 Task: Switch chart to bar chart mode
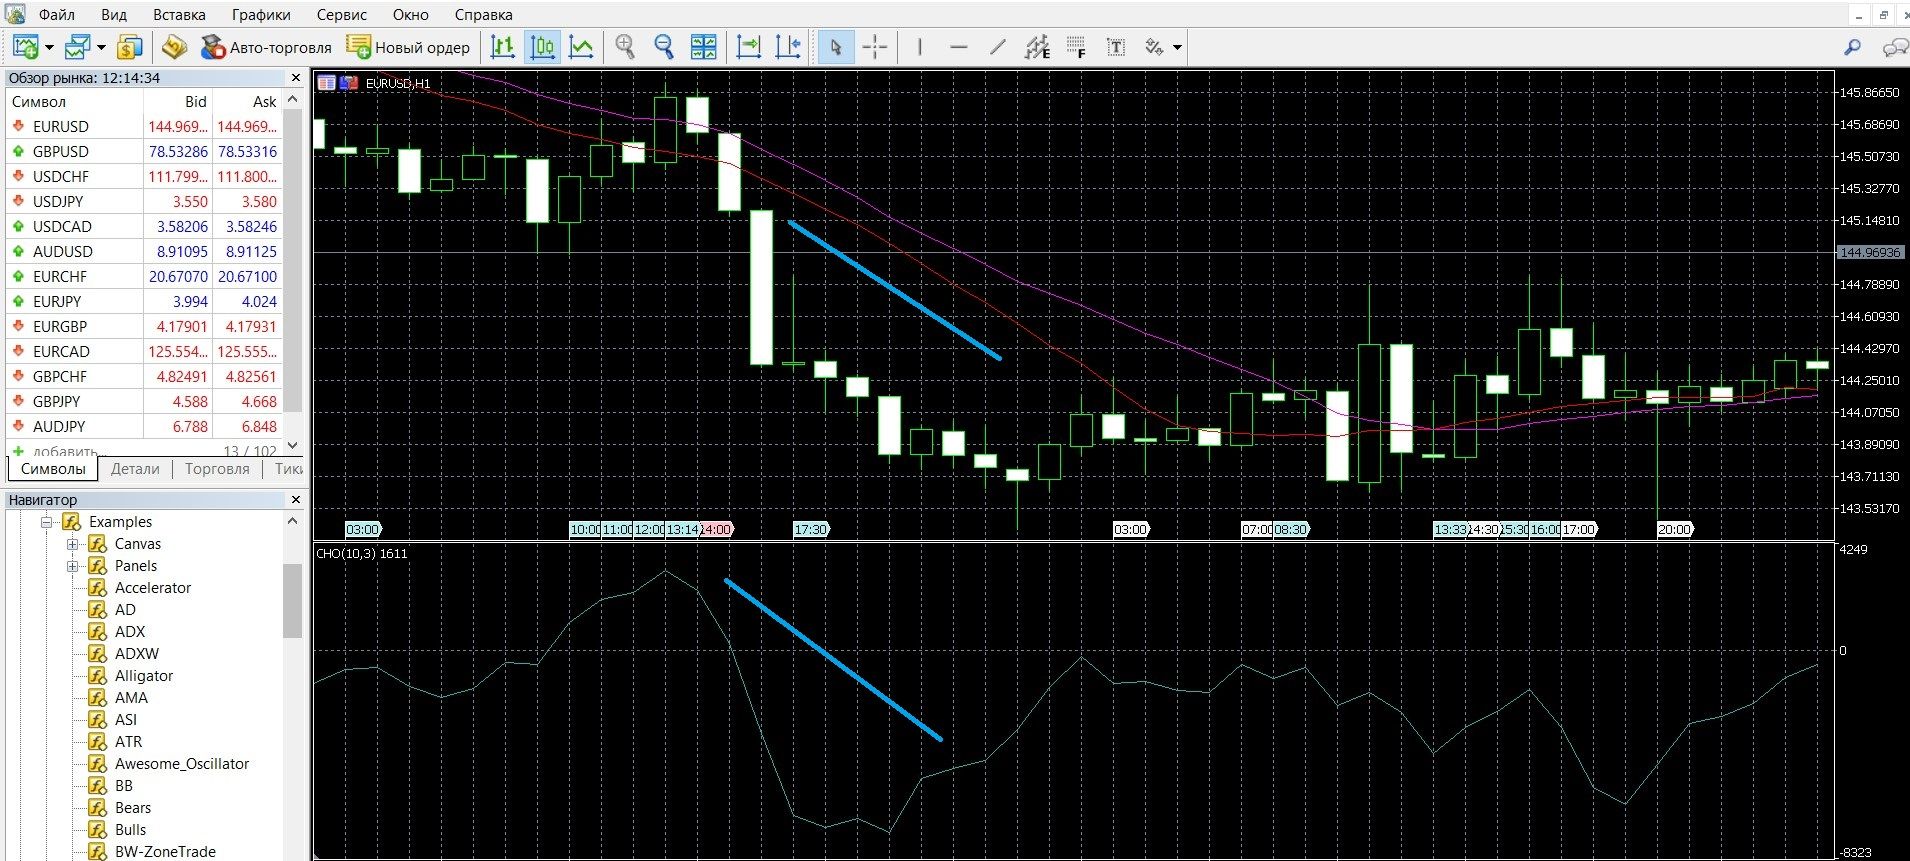[503, 47]
